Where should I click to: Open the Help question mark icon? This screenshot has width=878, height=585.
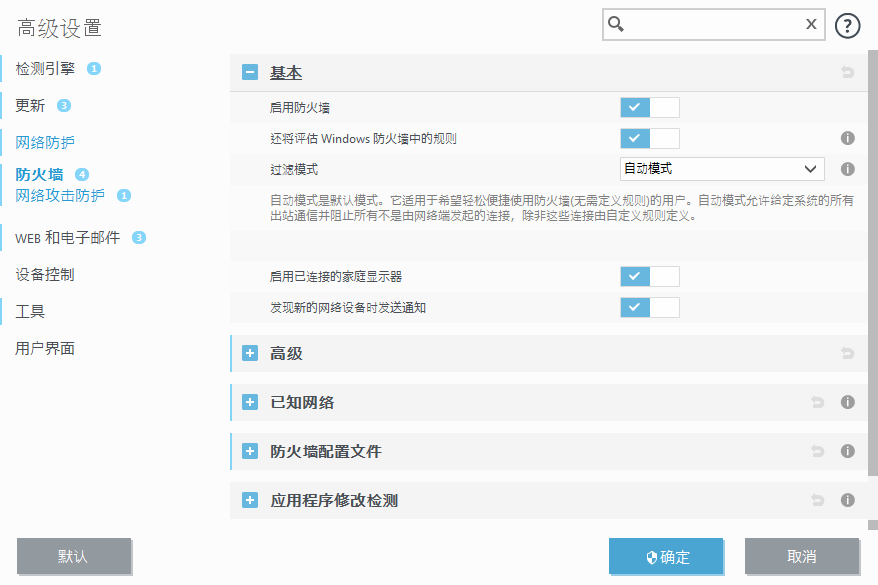[x=847, y=24]
